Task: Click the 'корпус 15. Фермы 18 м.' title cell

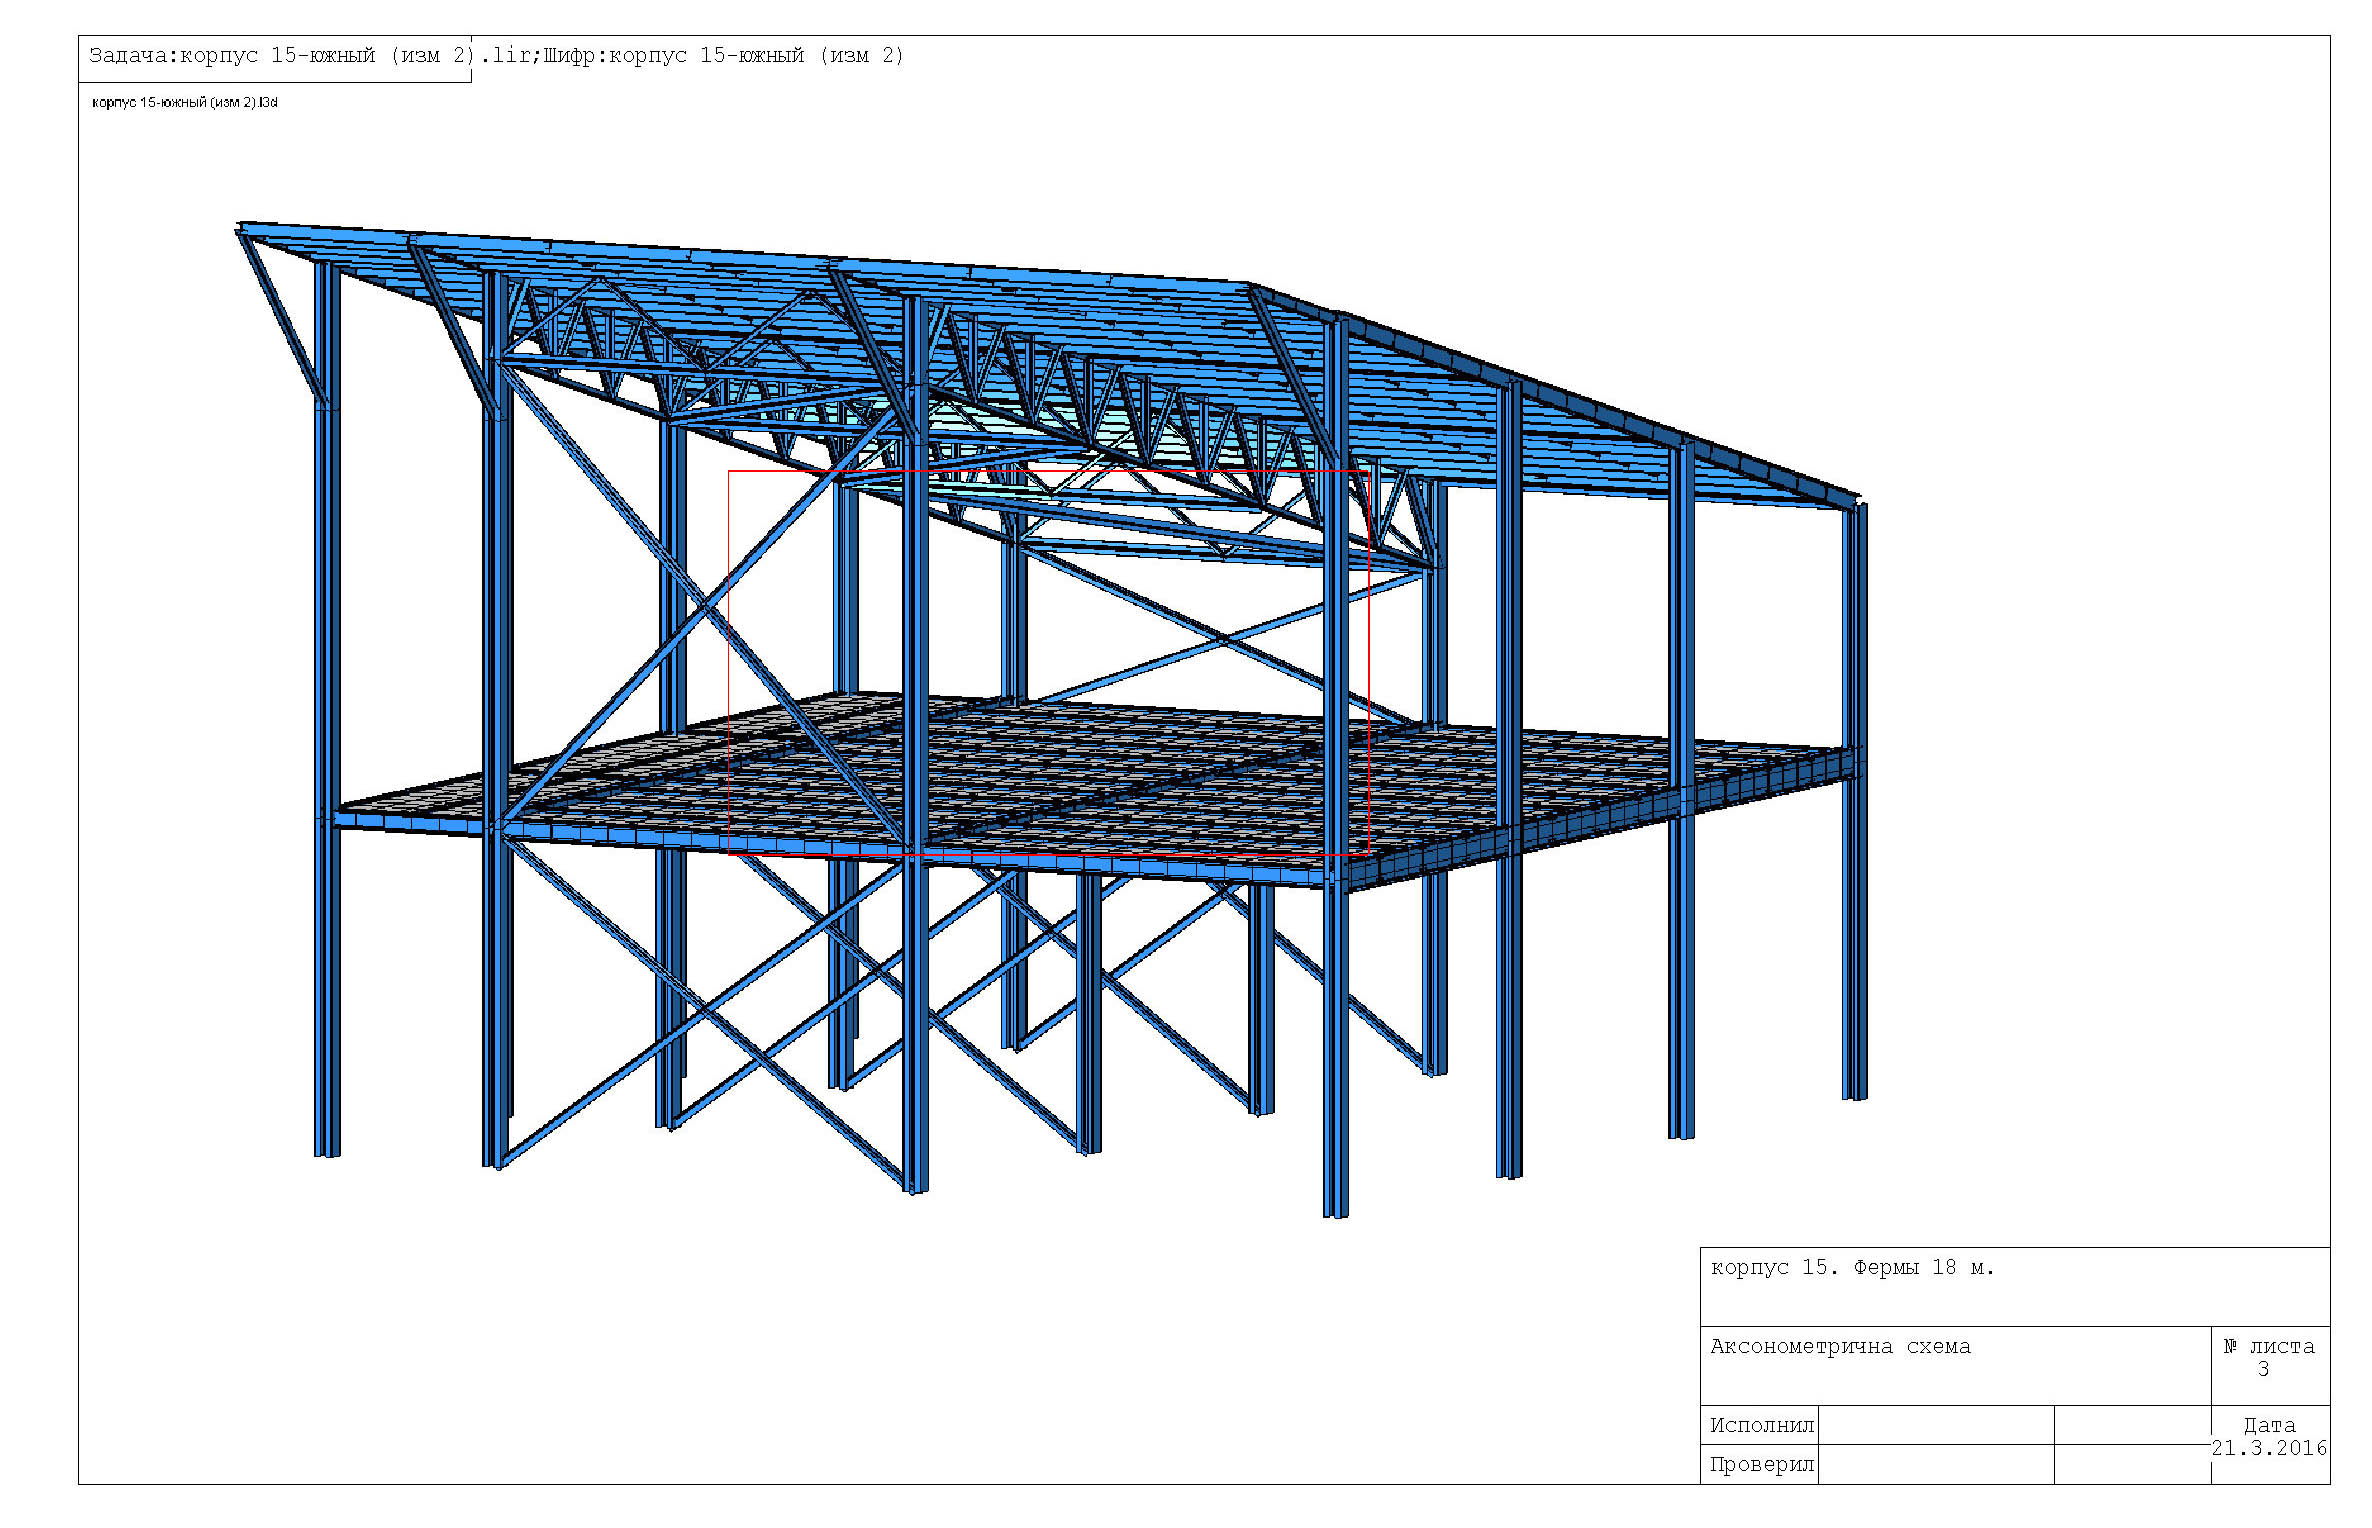Action: point(1852,1268)
